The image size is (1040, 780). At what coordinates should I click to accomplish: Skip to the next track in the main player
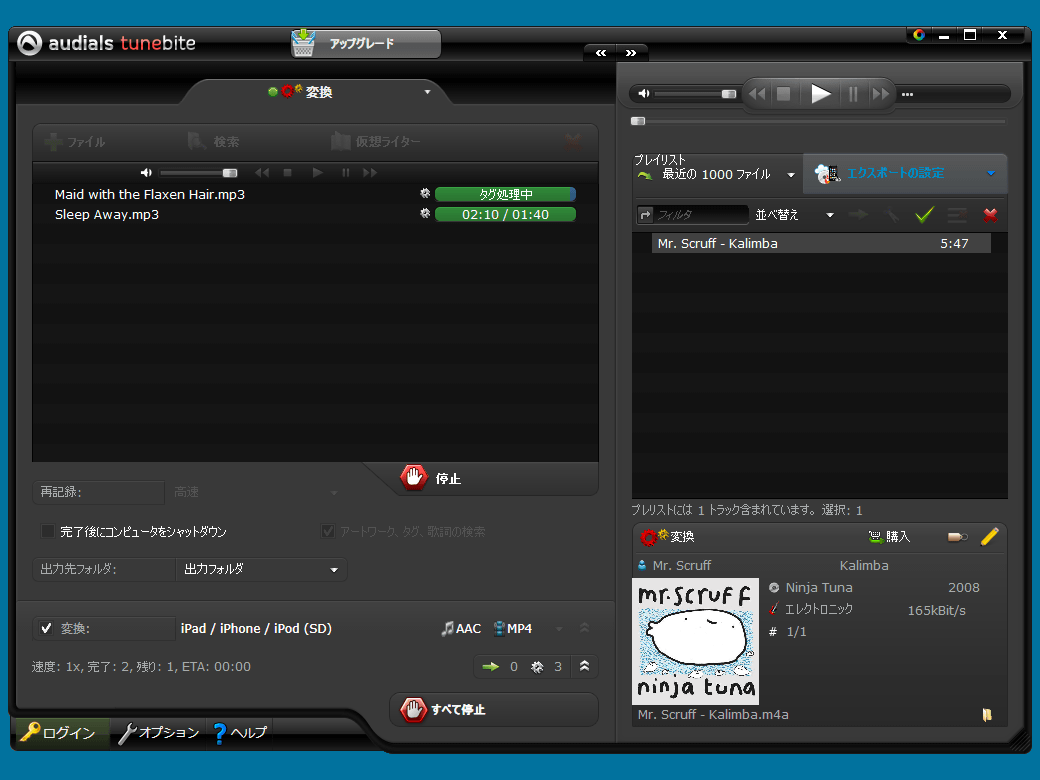pos(880,94)
